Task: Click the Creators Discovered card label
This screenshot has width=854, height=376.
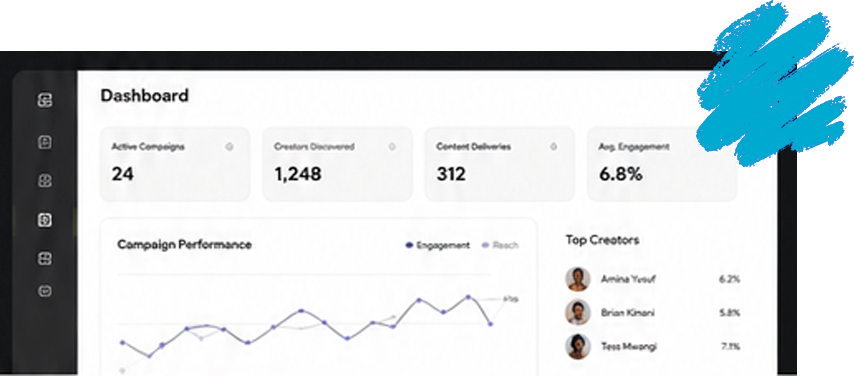Action: 314,147
